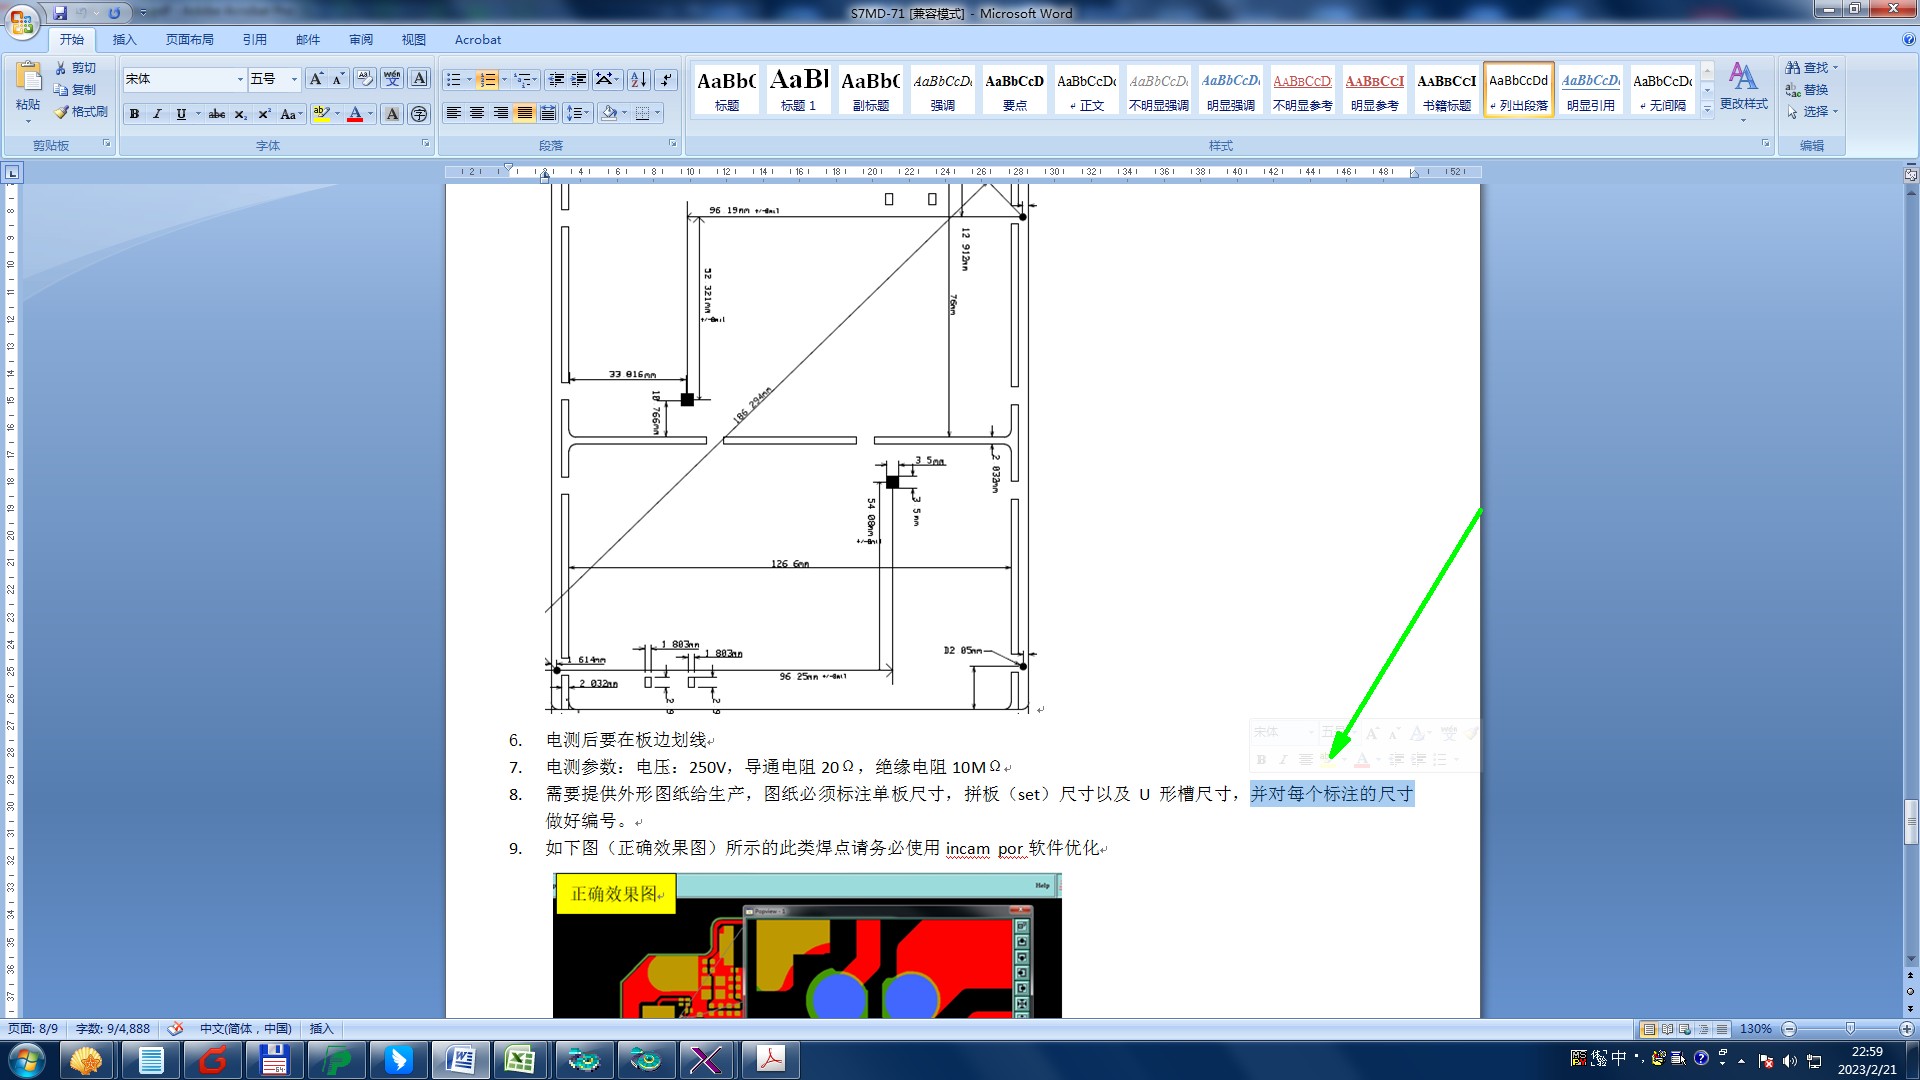This screenshot has width=1920, height=1080.
Task: Click the strikethrough abc icon
Action: click(x=216, y=114)
